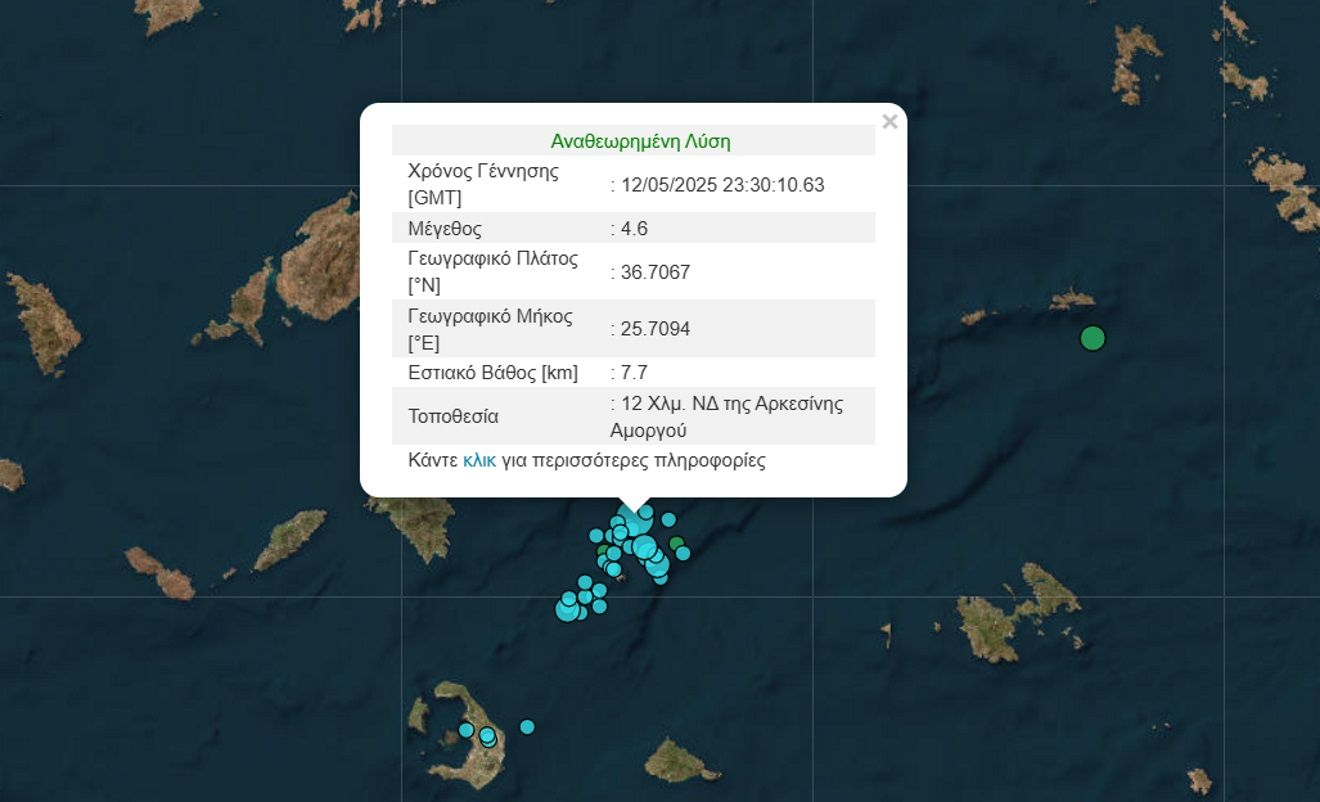Click the lone cyan marker east of Santorini

(527, 726)
